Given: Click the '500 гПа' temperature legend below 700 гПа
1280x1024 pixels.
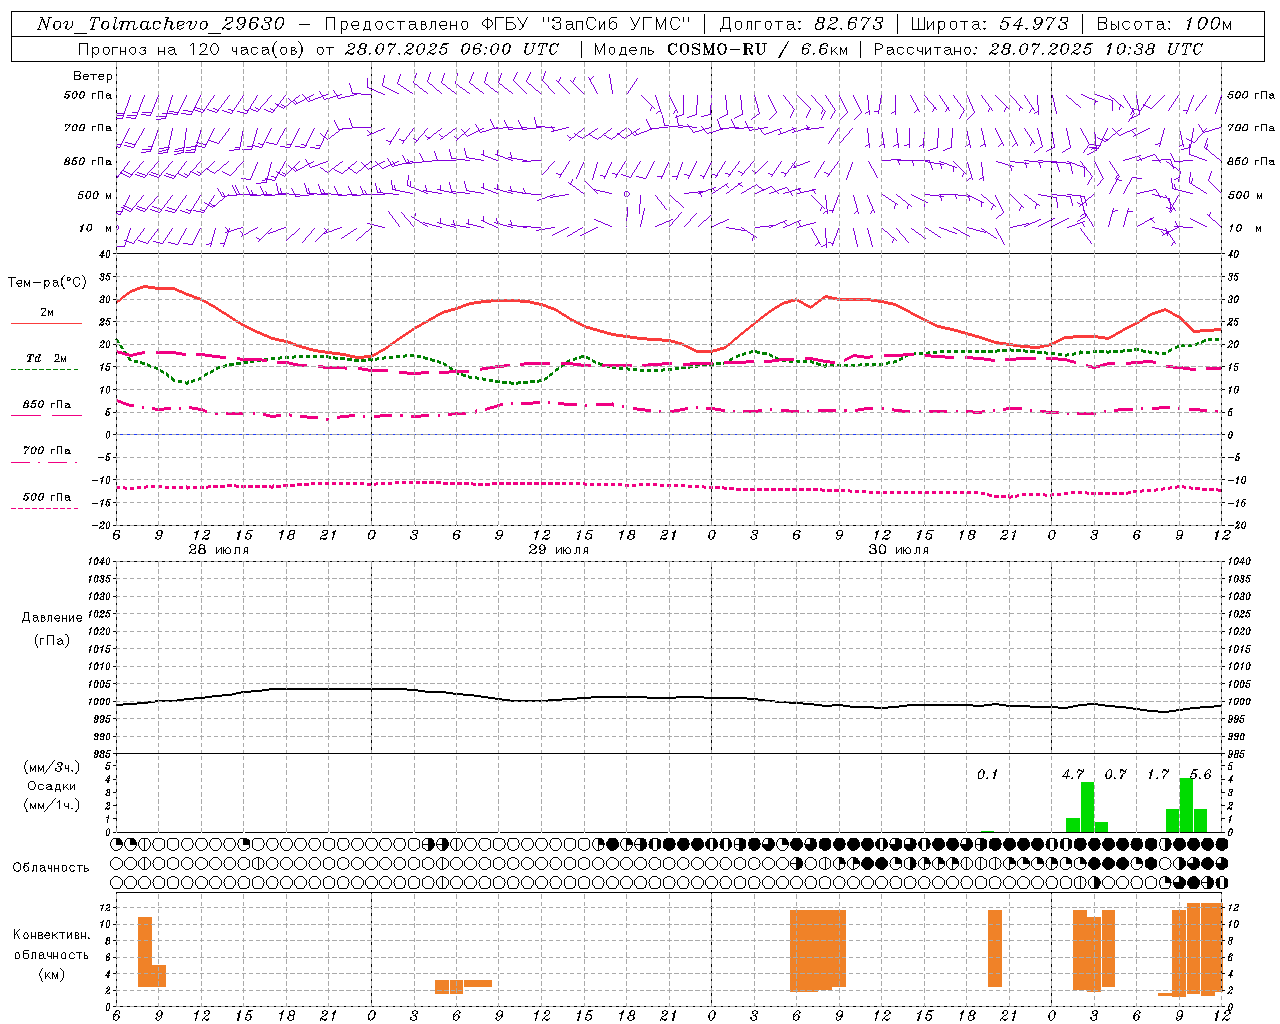Looking at the screenshot, I should click(x=46, y=496).
